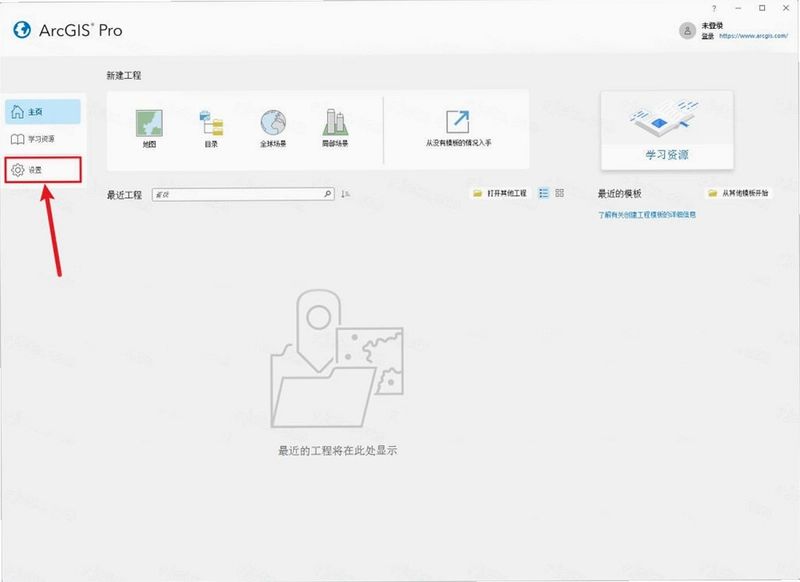This screenshot has width=800, height=582.
Task: Open the Help question mark icon
Action: pos(714,8)
